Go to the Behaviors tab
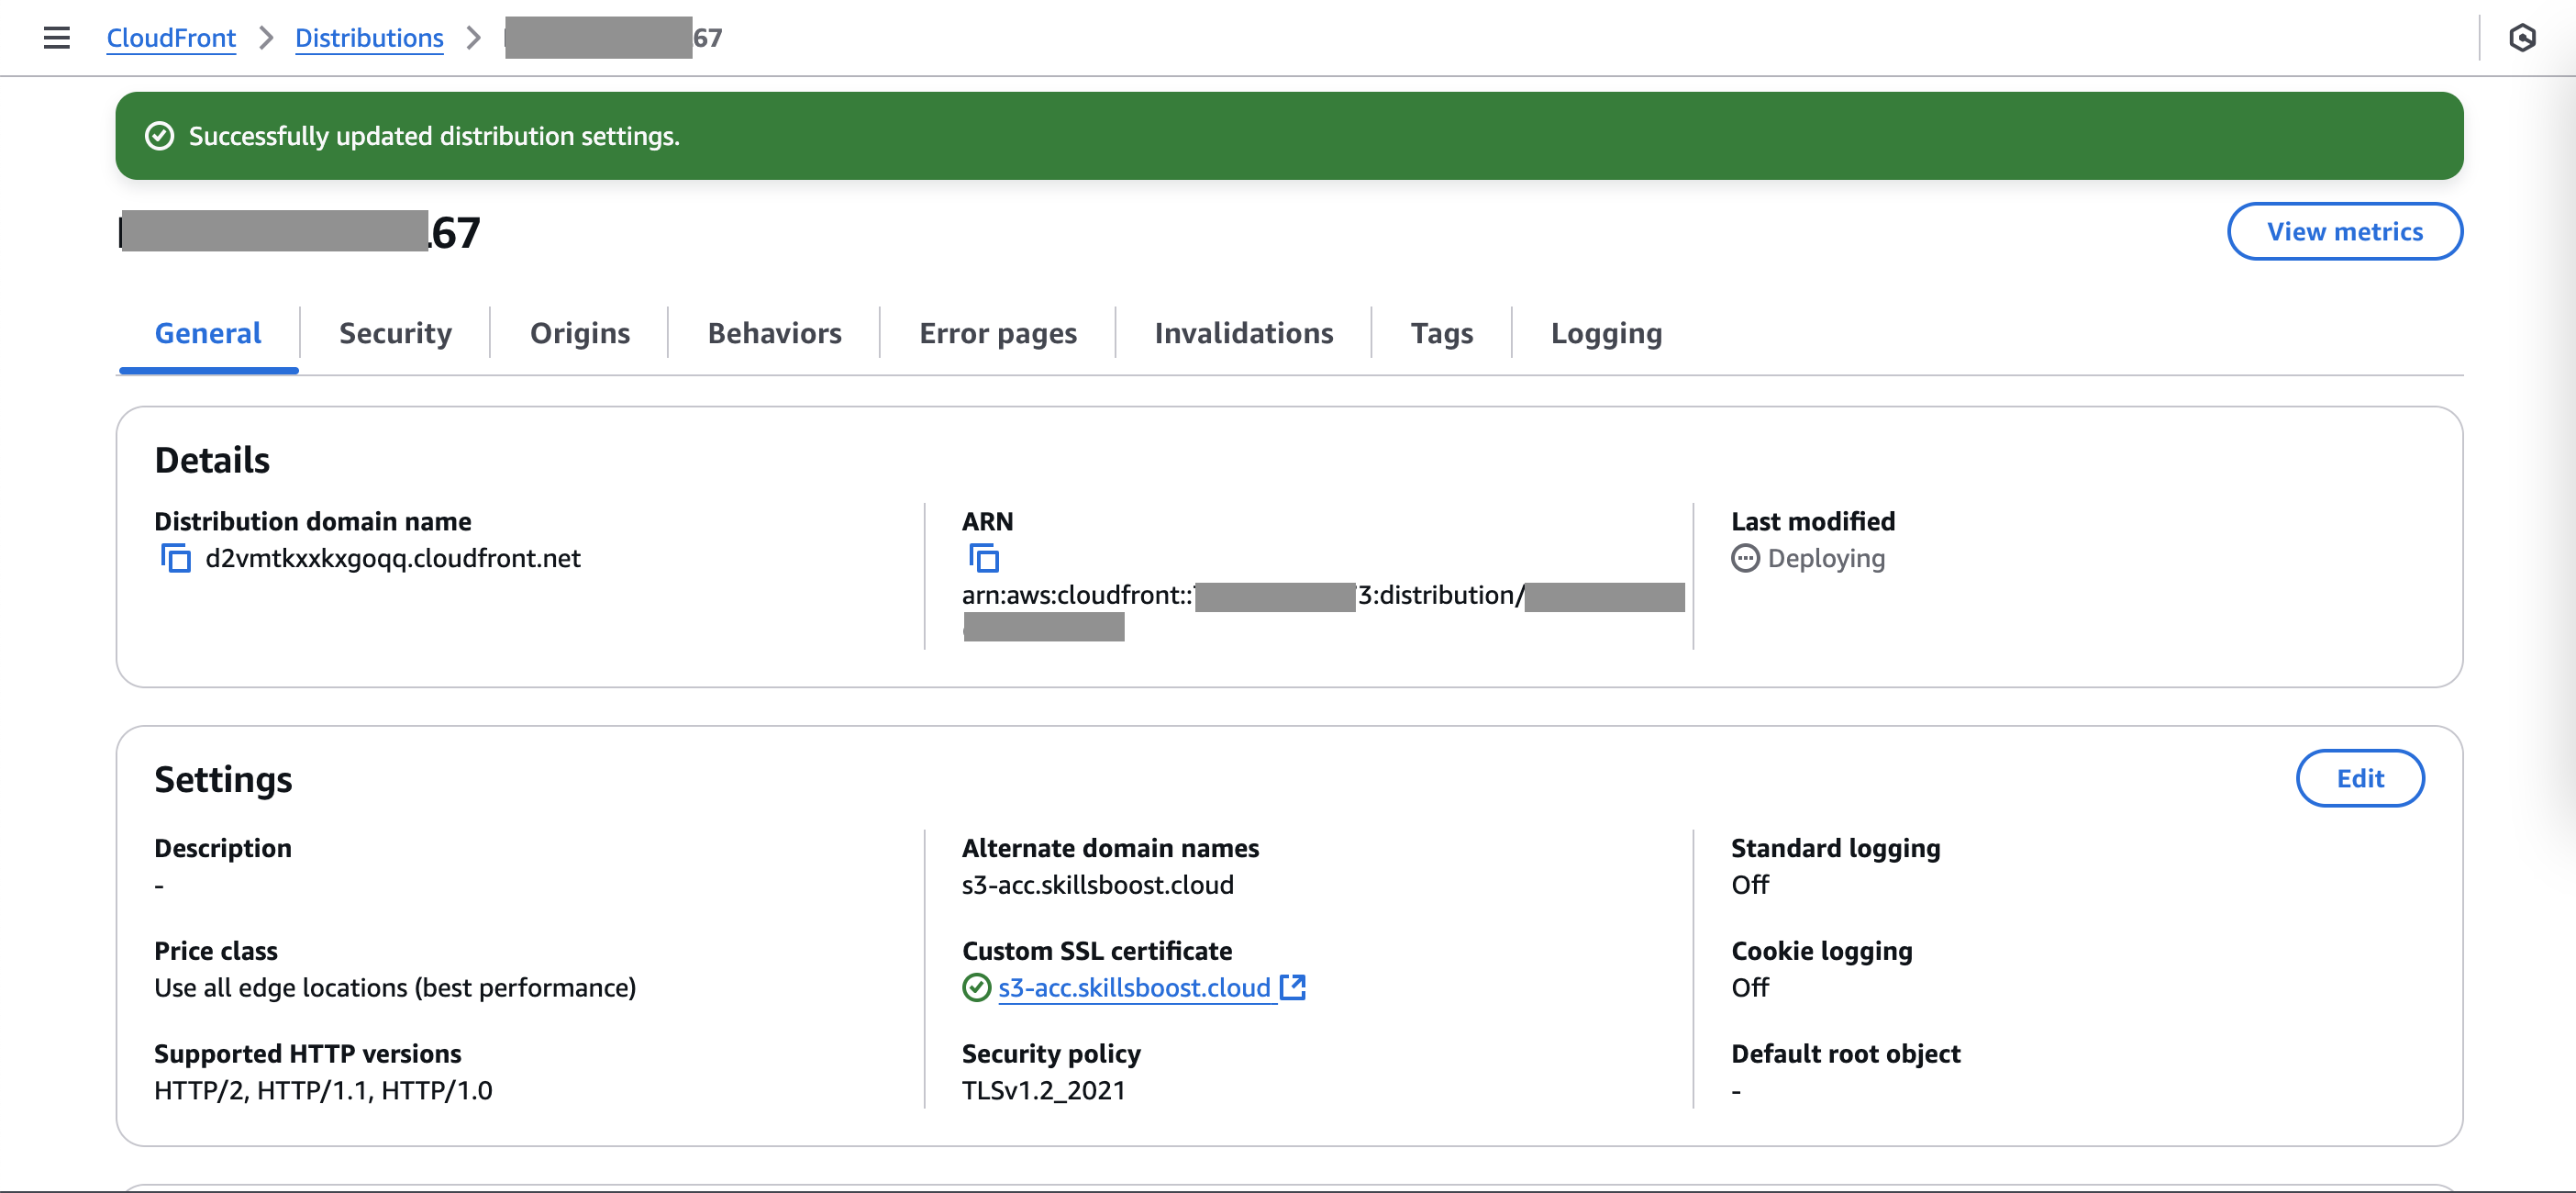 [774, 333]
